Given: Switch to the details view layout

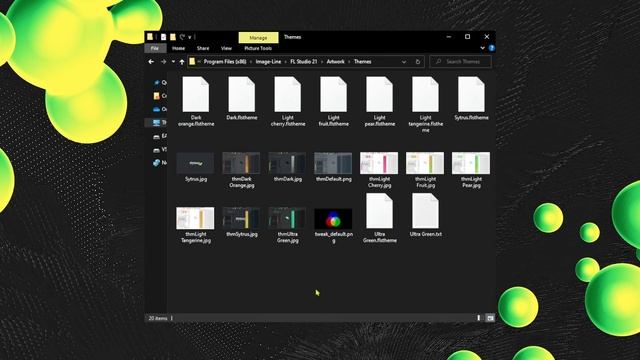Looking at the screenshot, I should (478, 318).
